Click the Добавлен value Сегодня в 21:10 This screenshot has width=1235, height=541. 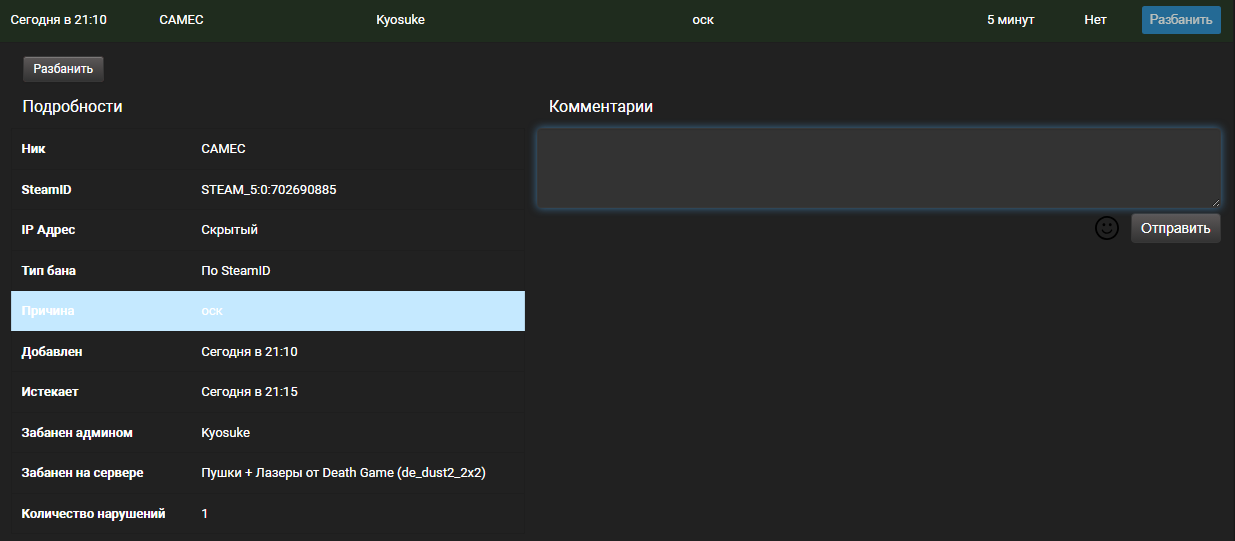coord(249,352)
